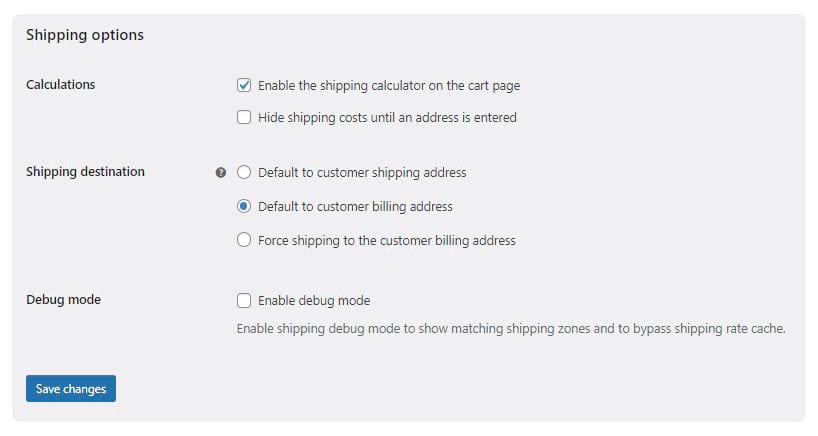Click 'Hide shipping costs until an address is entered' text

tap(387, 117)
